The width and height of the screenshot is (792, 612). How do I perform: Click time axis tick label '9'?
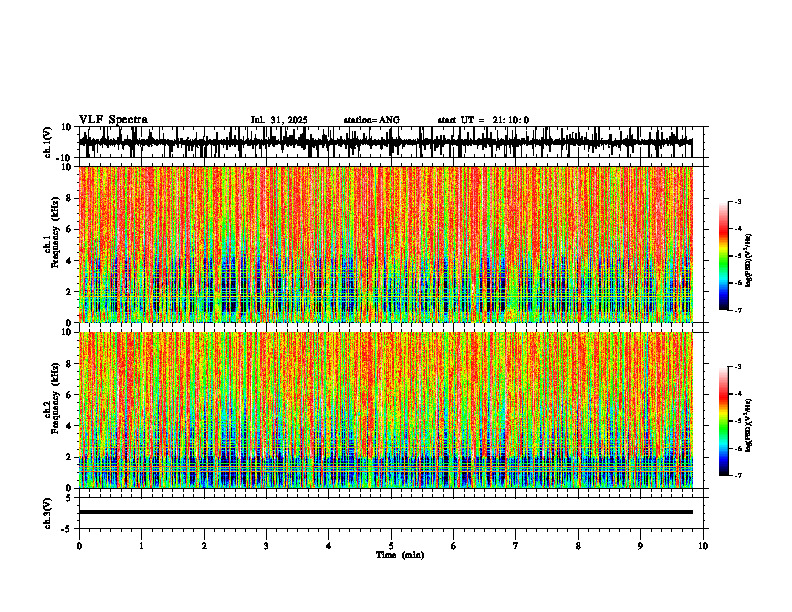pos(640,546)
